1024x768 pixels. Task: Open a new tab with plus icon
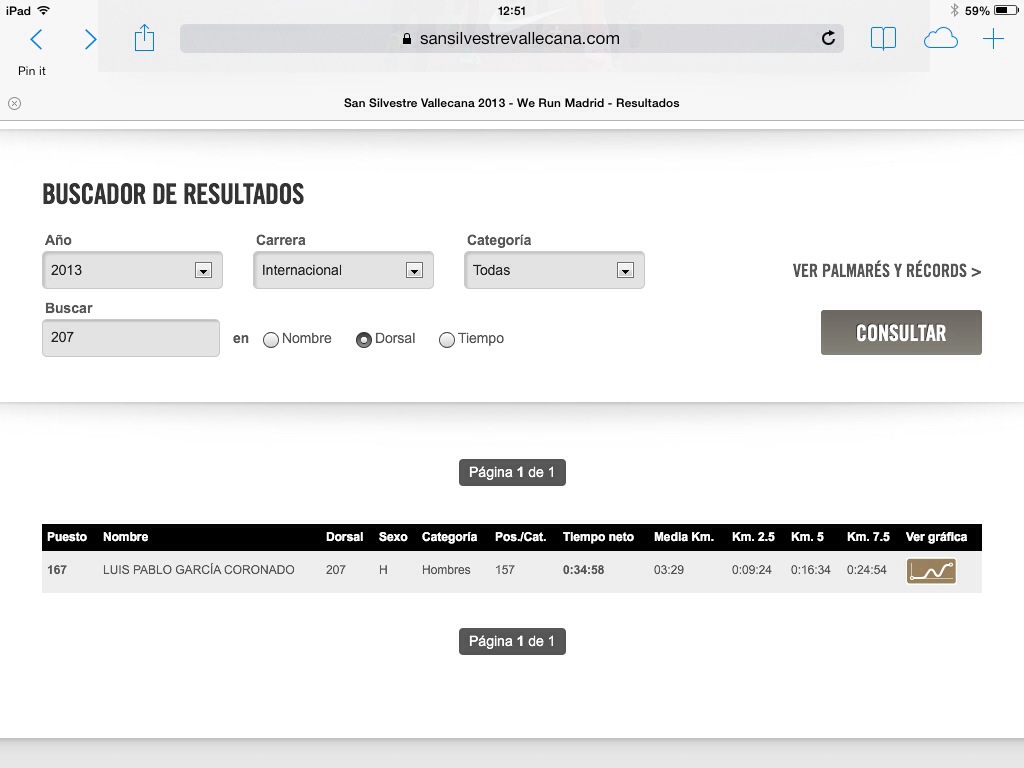coord(993,39)
